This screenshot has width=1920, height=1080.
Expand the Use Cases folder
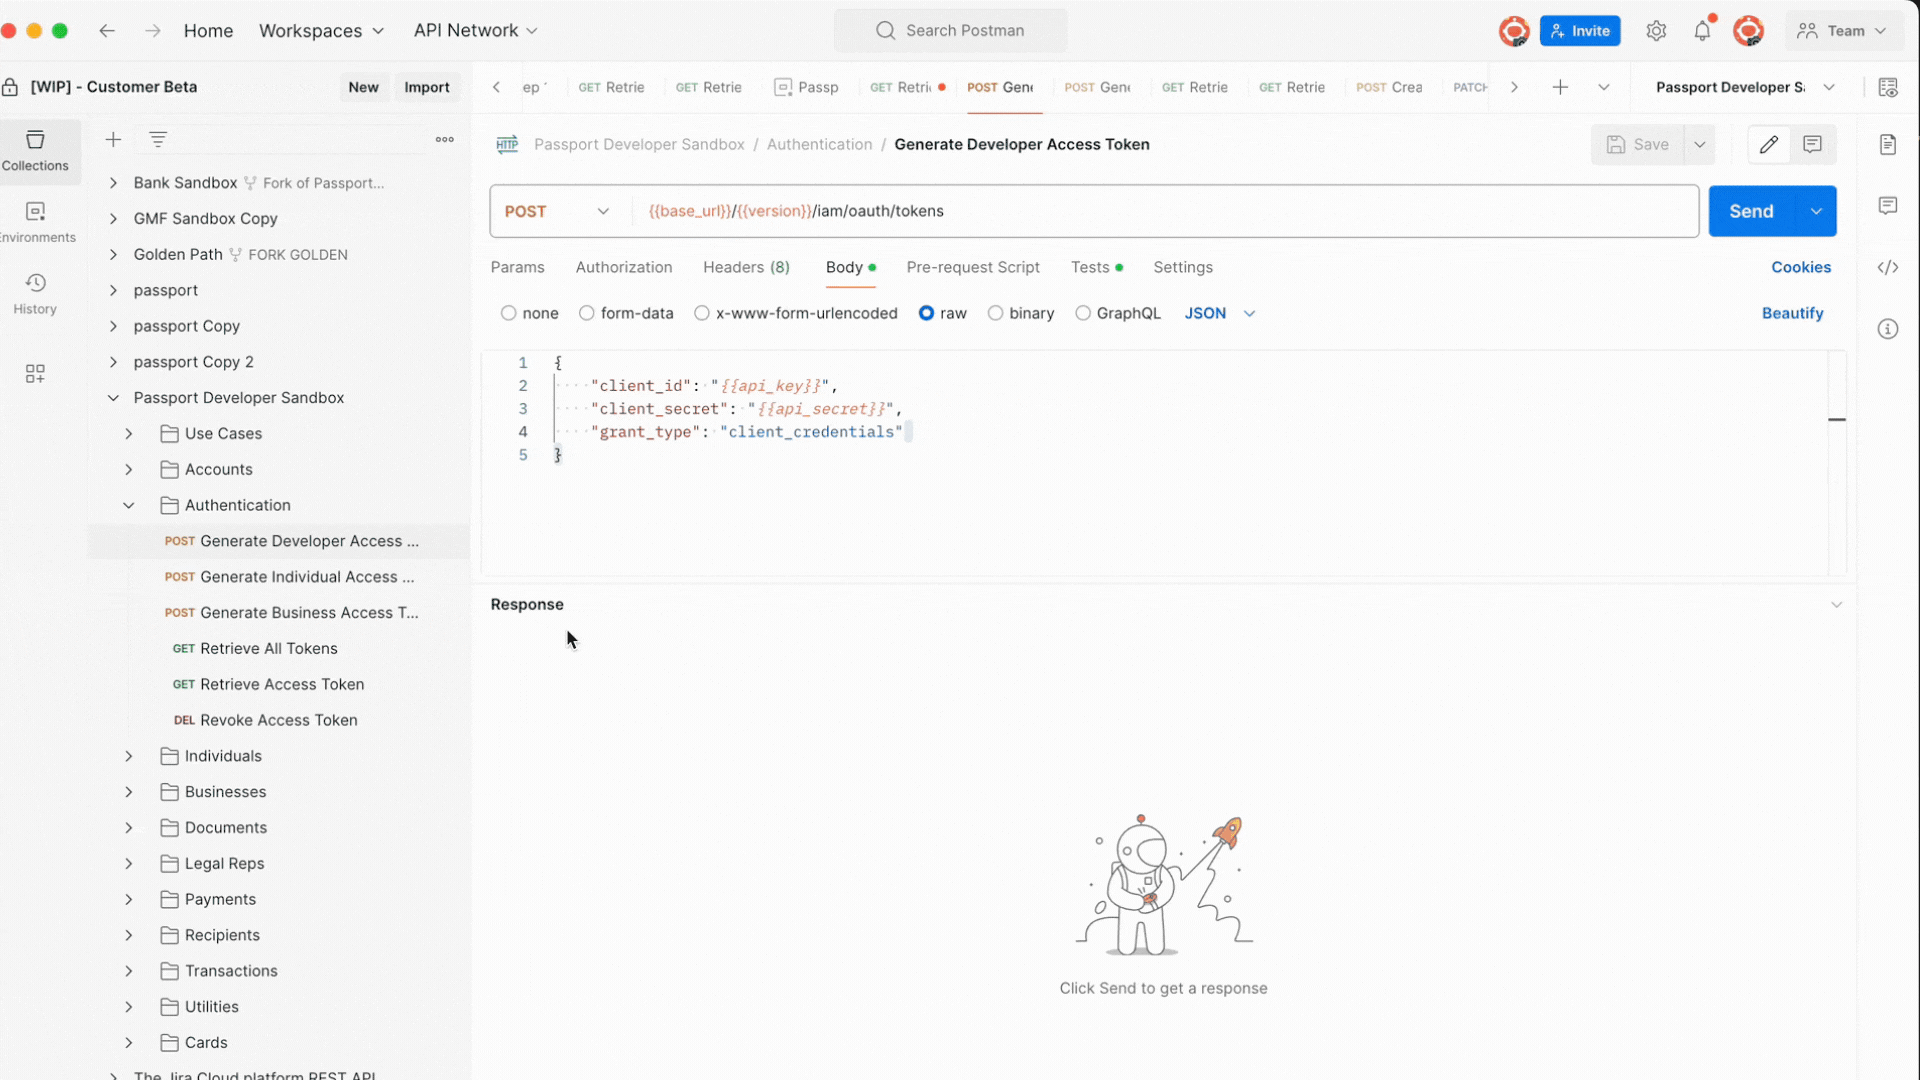tap(129, 434)
